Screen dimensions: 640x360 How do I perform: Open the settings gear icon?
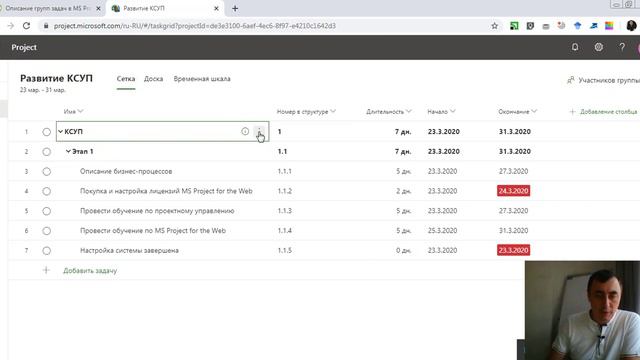point(598,47)
